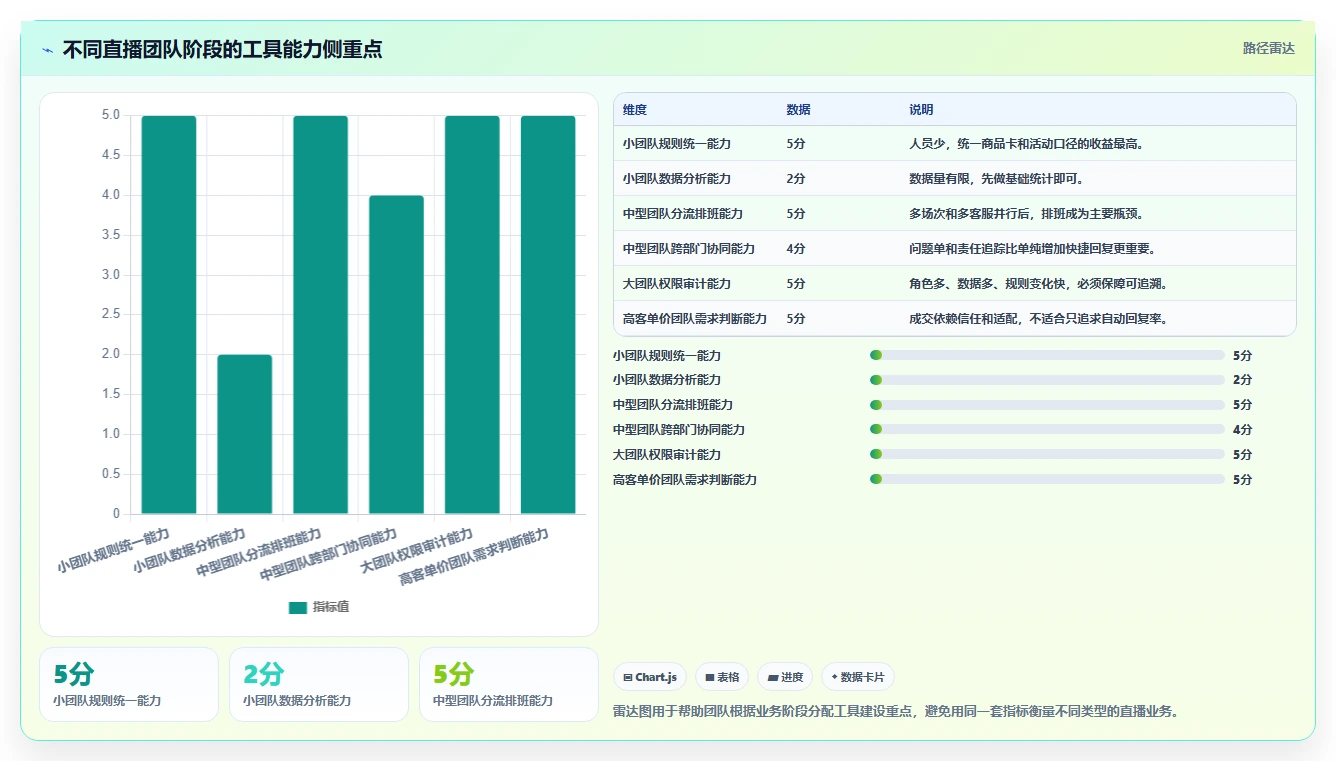Viewport: 1336px width, 761px height.
Task: Click the 小团队数据分析能力 progress bar
Action: click(x=1047, y=380)
